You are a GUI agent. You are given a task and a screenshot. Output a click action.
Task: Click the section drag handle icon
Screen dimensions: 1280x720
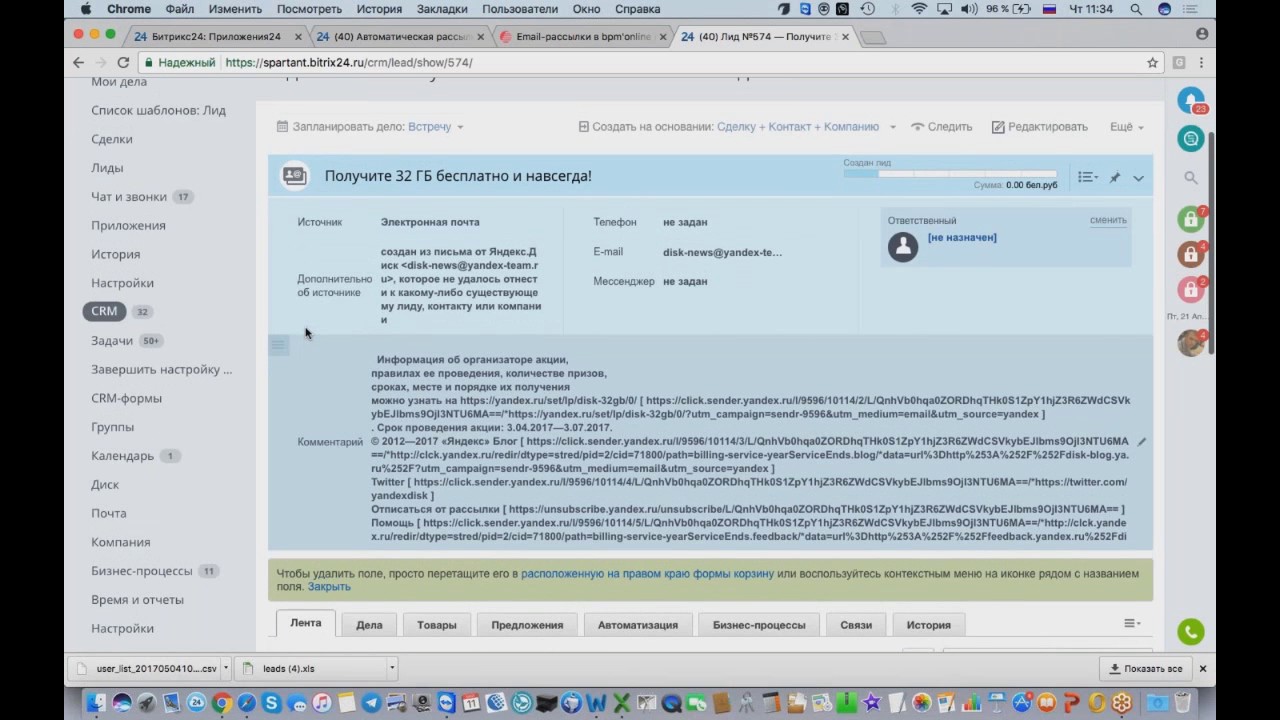[279, 345]
